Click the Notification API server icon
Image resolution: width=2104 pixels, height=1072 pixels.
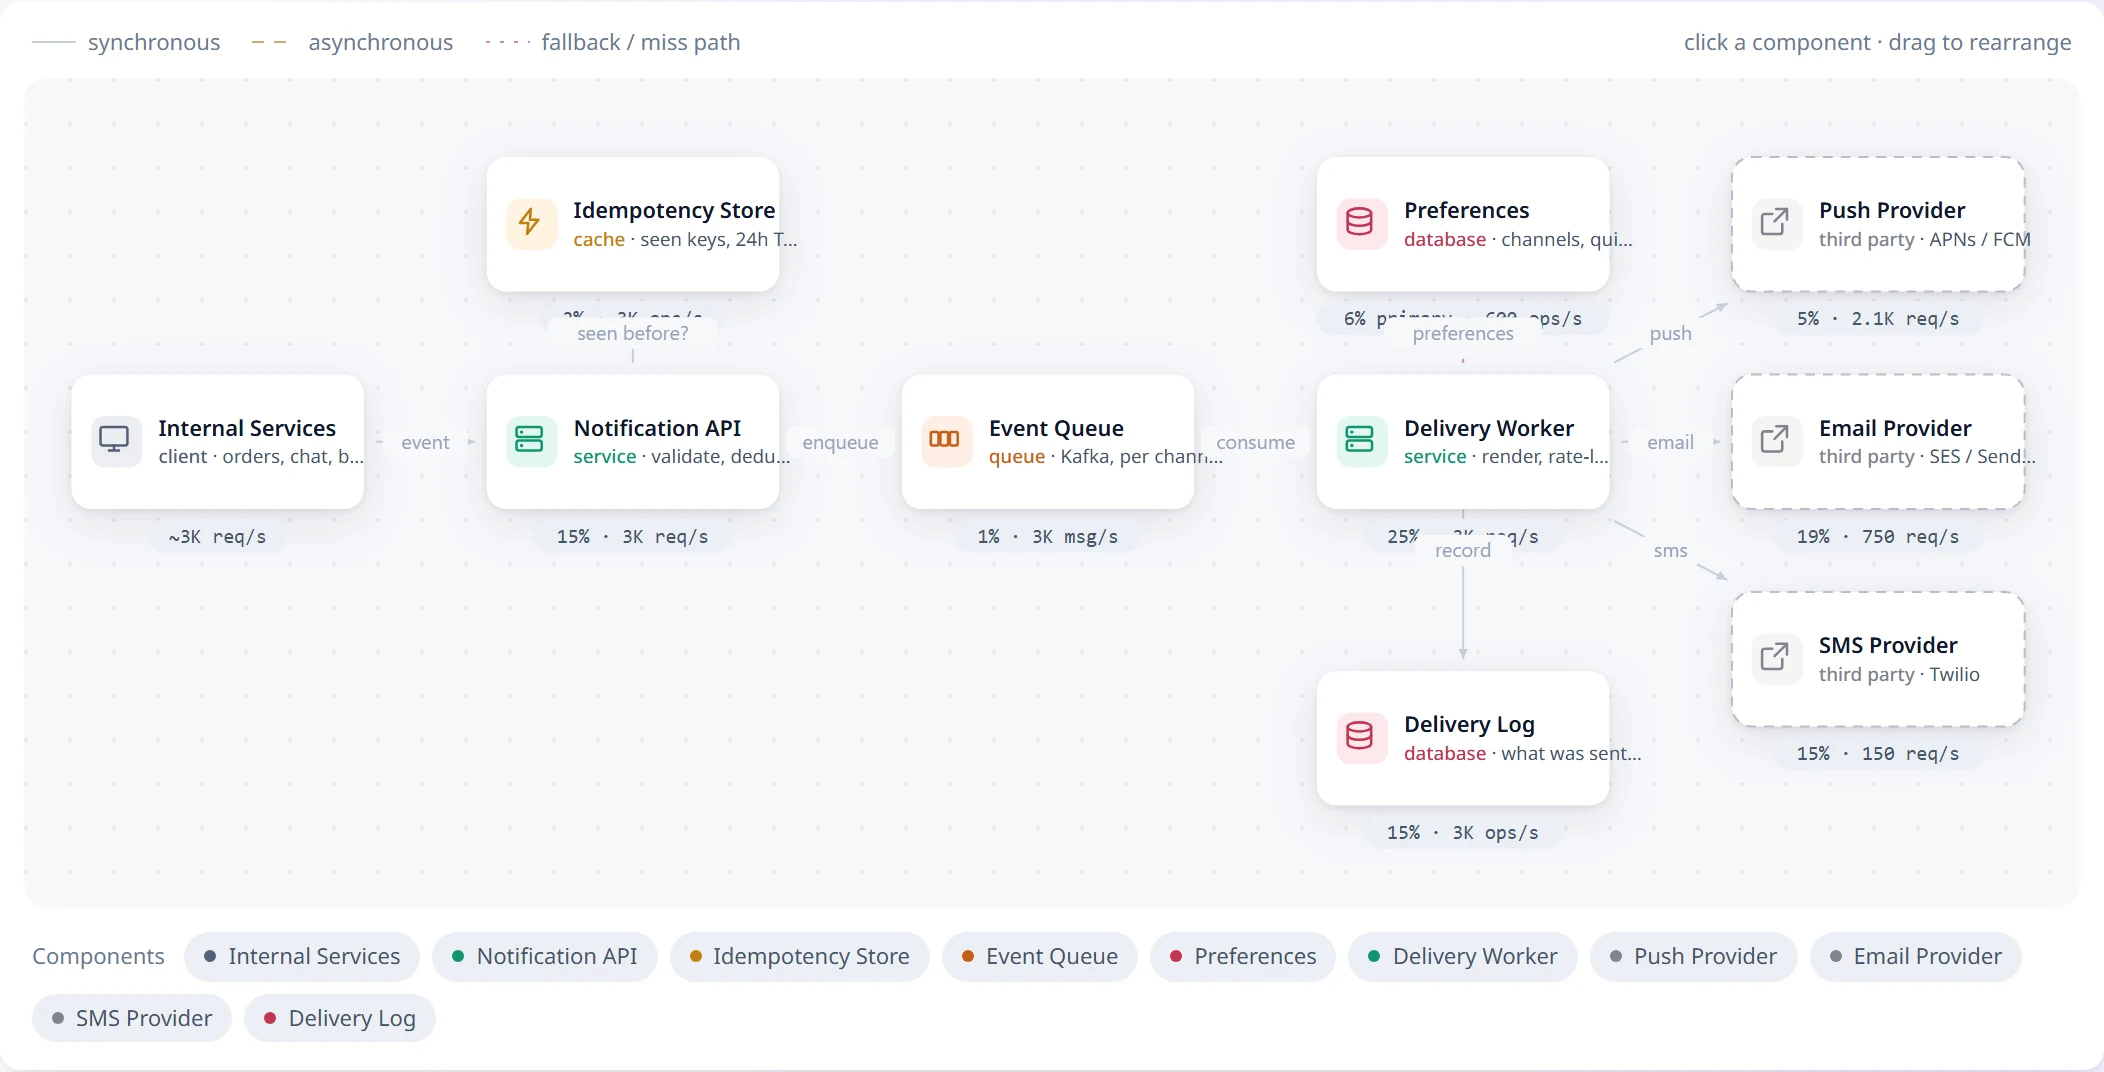(x=530, y=441)
